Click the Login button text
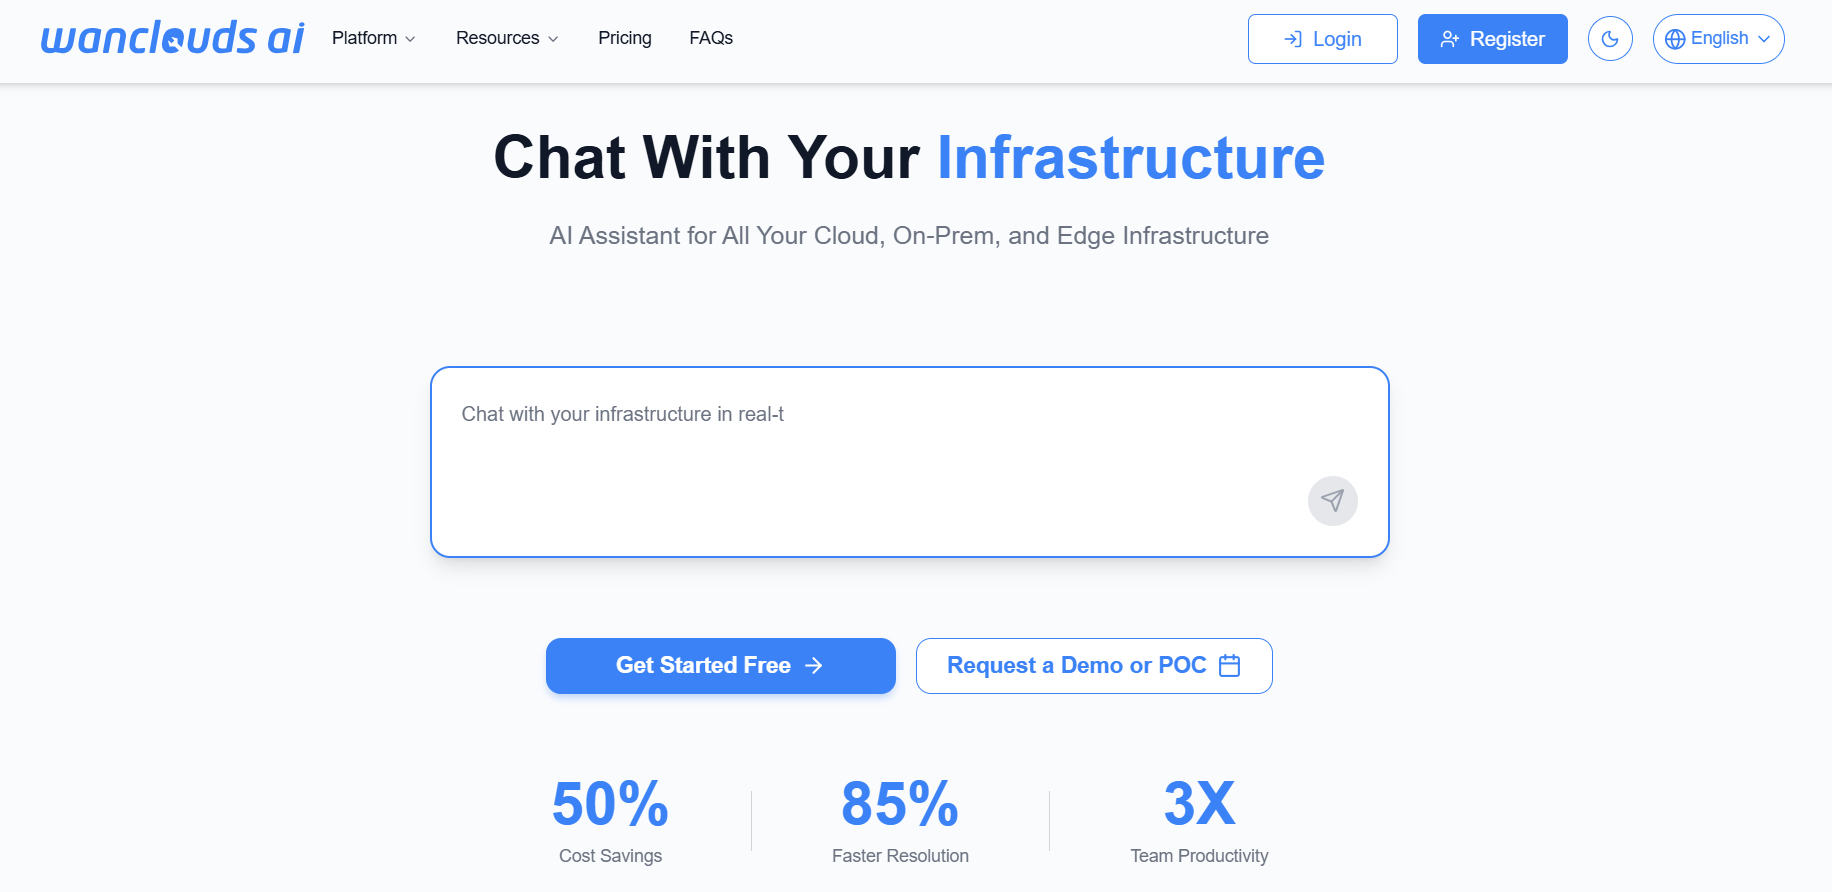This screenshot has width=1832, height=892. pyautogui.click(x=1337, y=39)
